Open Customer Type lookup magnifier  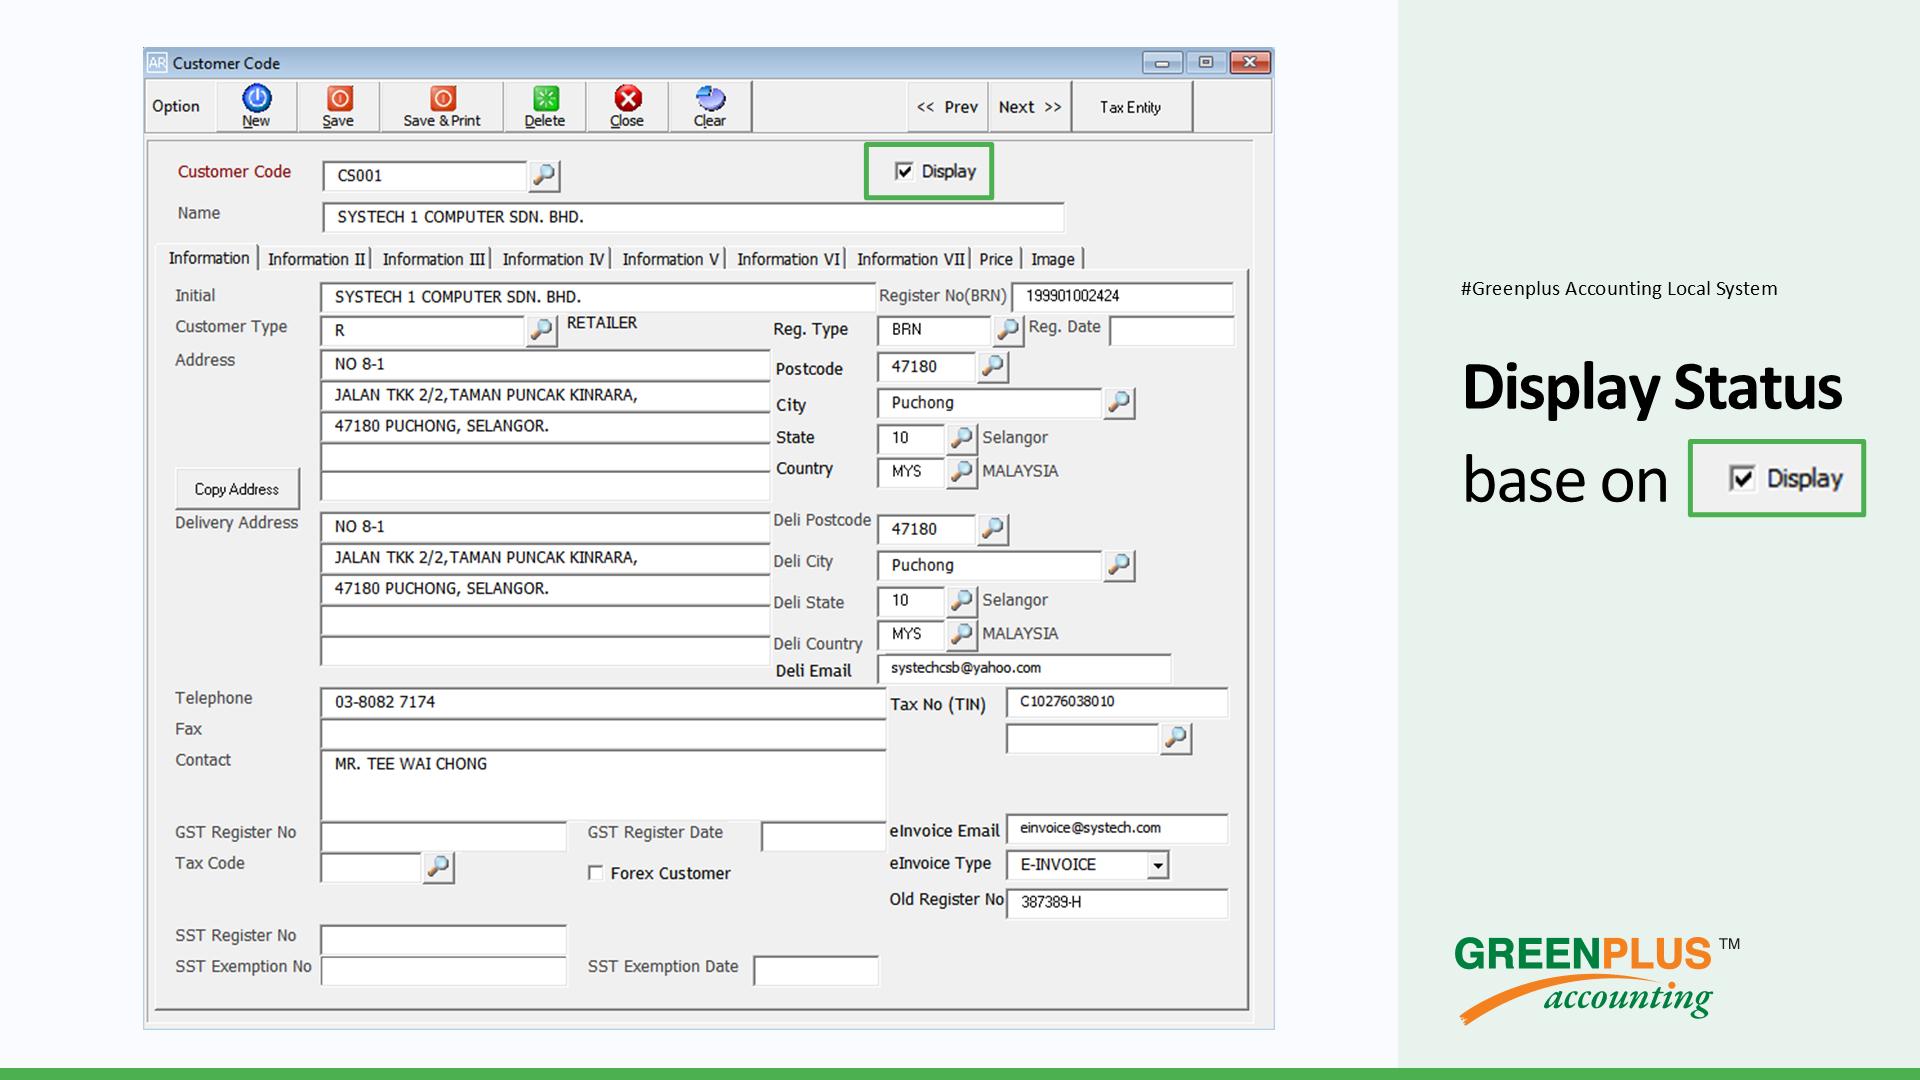coord(541,330)
